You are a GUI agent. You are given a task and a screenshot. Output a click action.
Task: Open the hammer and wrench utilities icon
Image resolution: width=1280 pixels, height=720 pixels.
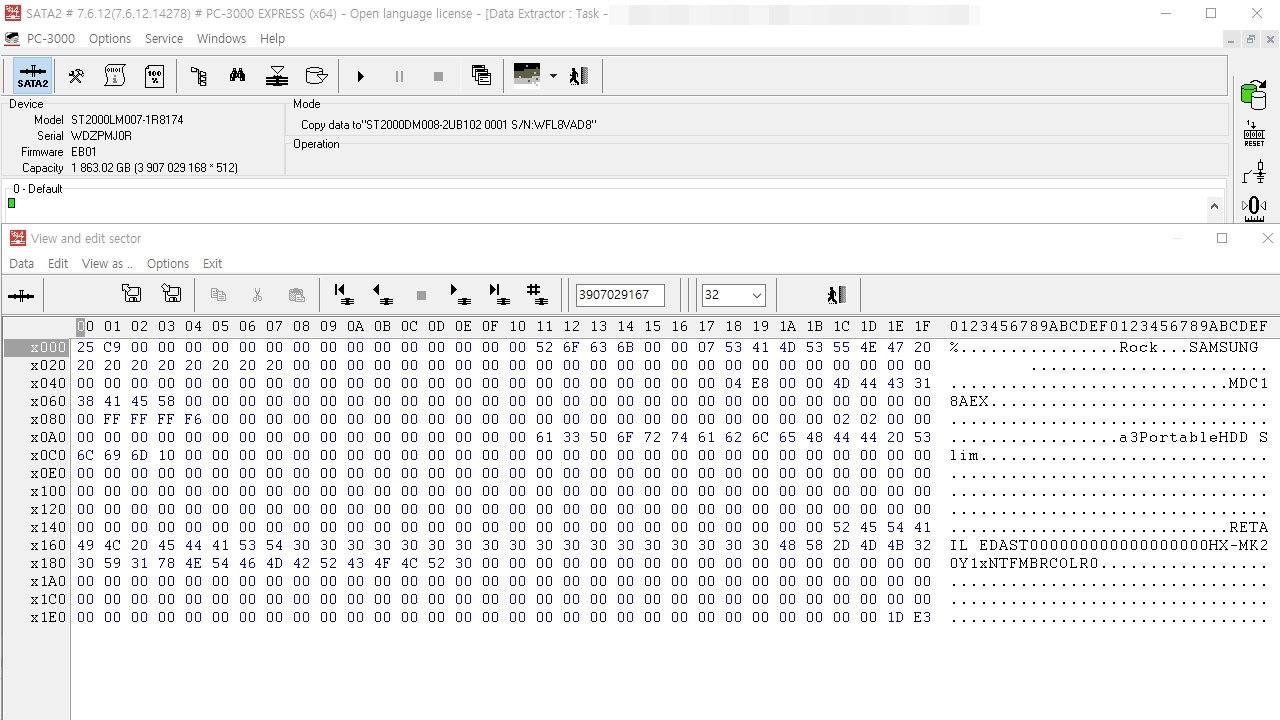coord(76,76)
